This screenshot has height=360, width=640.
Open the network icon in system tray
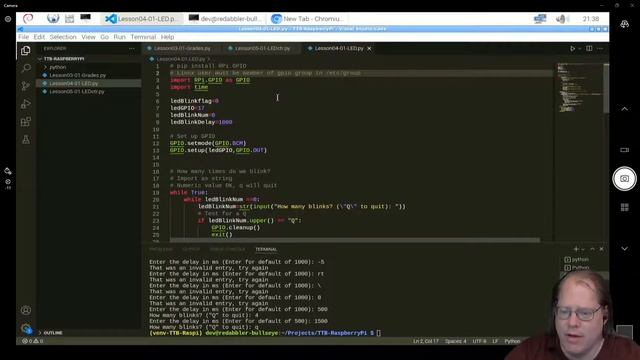pos(540,19)
